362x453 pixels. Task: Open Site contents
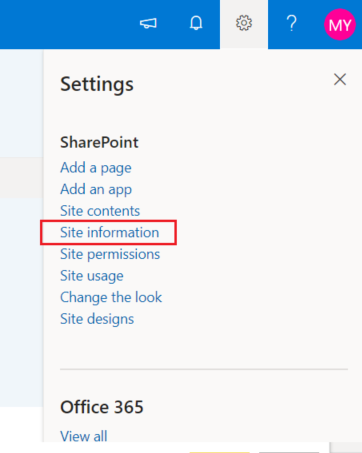pyautogui.click(x=100, y=211)
